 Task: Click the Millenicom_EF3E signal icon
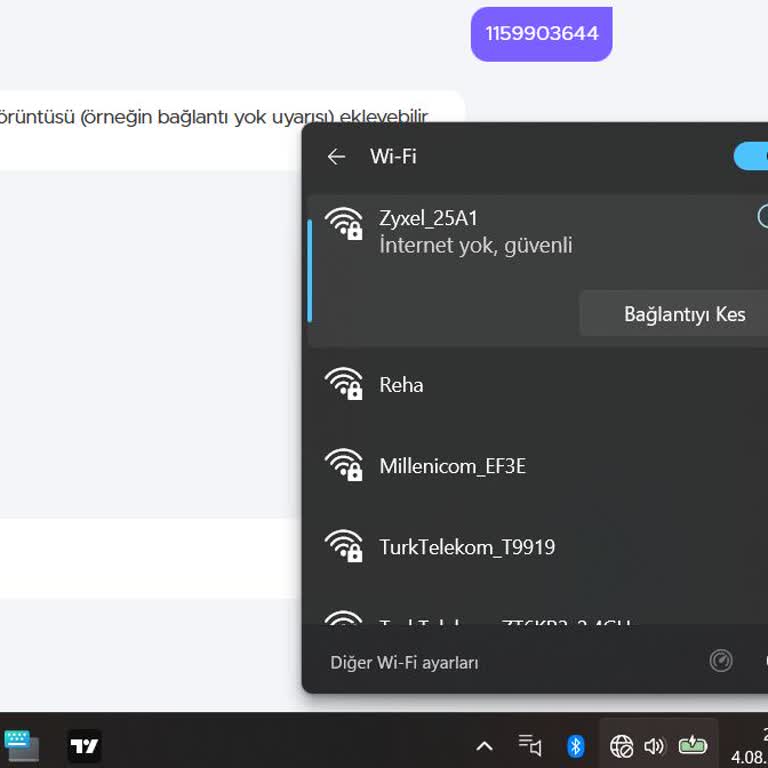click(344, 465)
